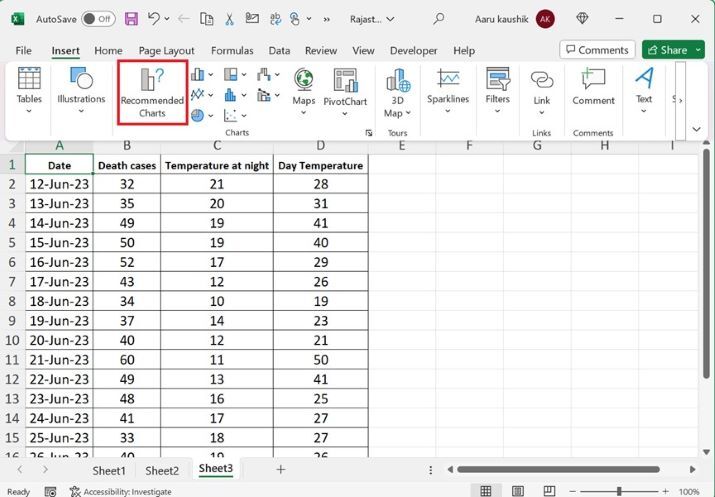This screenshot has width=715, height=497.
Task: Insert a waterfall or stock chart
Action: pyautogui.click(x=264, y=74)
